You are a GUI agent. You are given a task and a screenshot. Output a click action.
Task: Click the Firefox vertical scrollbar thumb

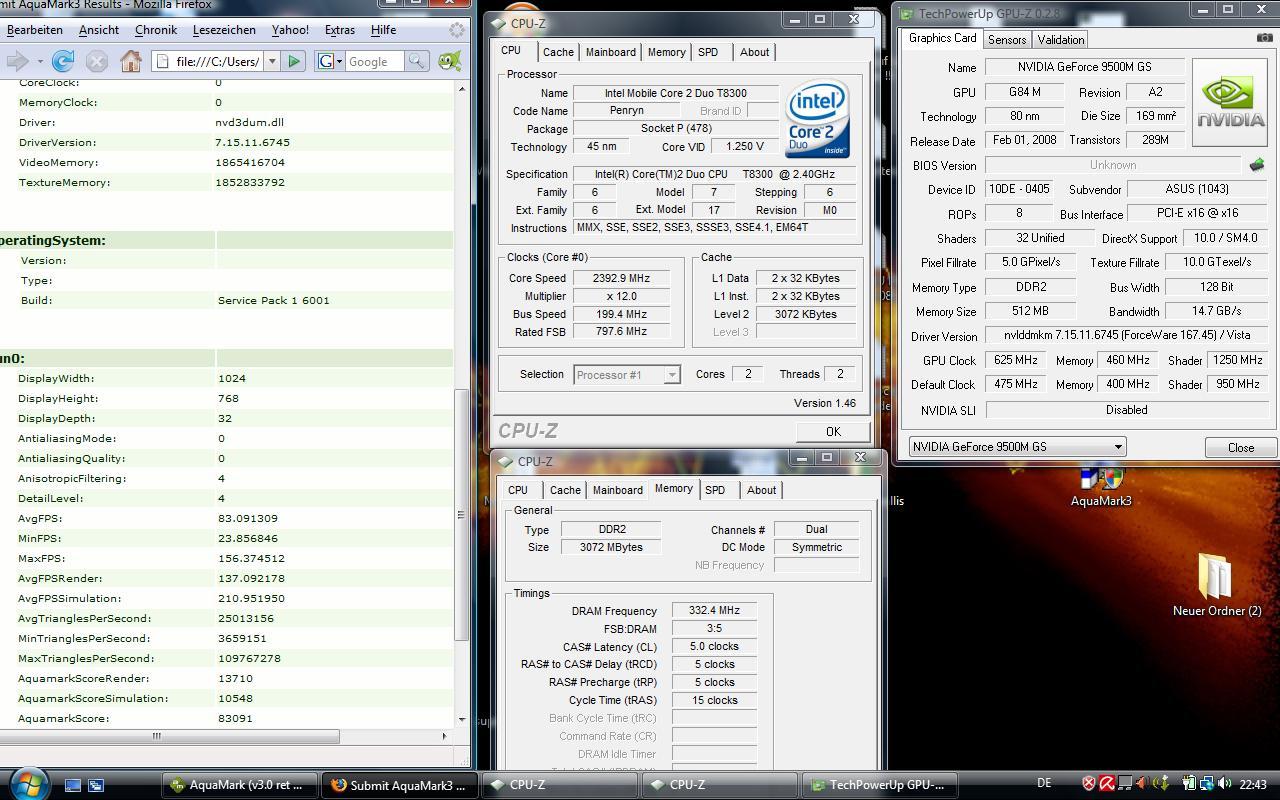pyautogui.click(x=461, y=515)
